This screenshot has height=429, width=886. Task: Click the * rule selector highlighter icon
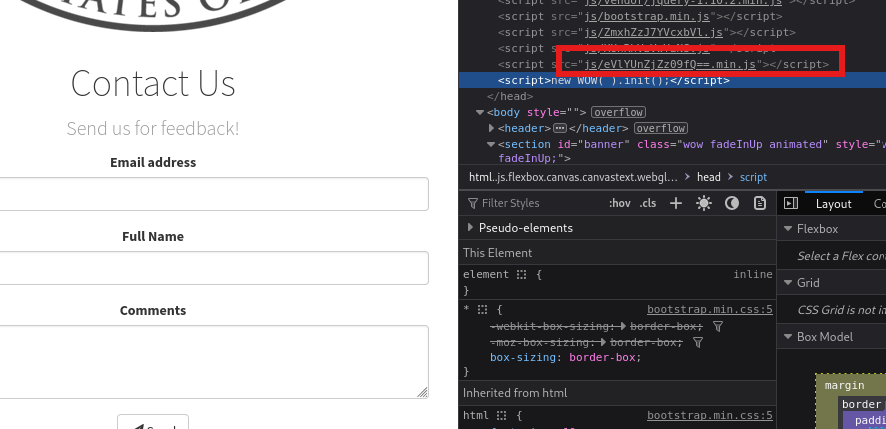(482, 310)
